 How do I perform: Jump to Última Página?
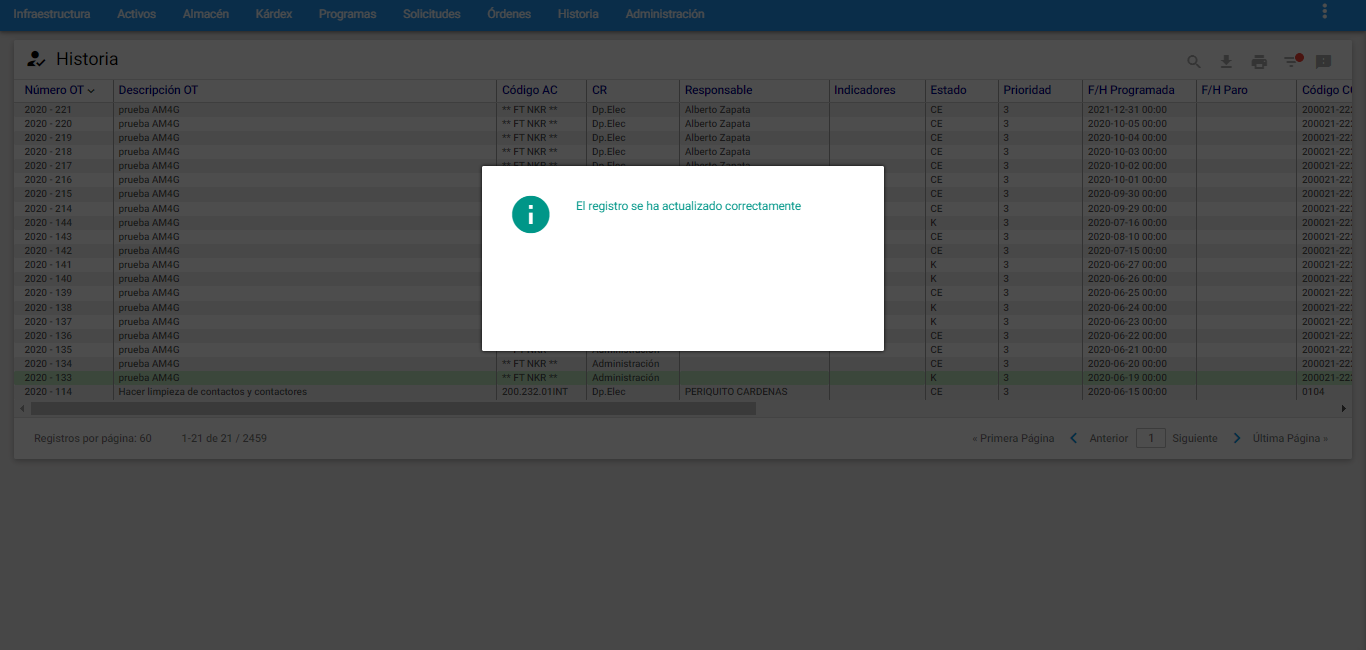(x=1291, y=438)
